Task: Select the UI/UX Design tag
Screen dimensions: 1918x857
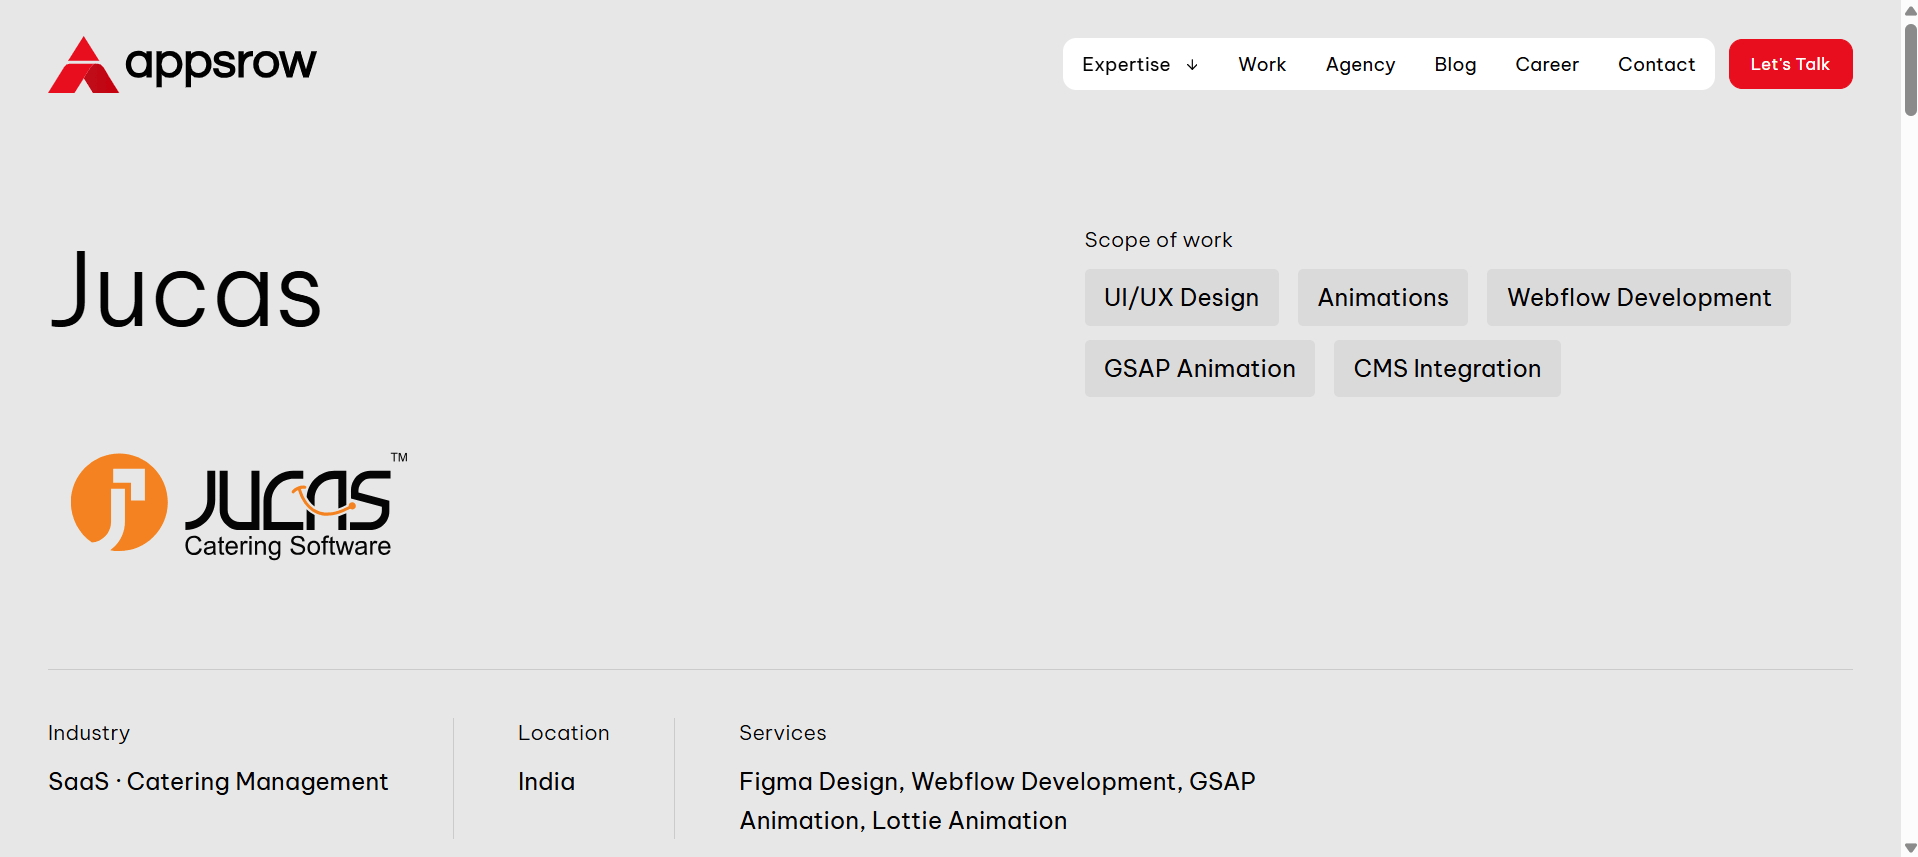Action: click(1181, 297)
